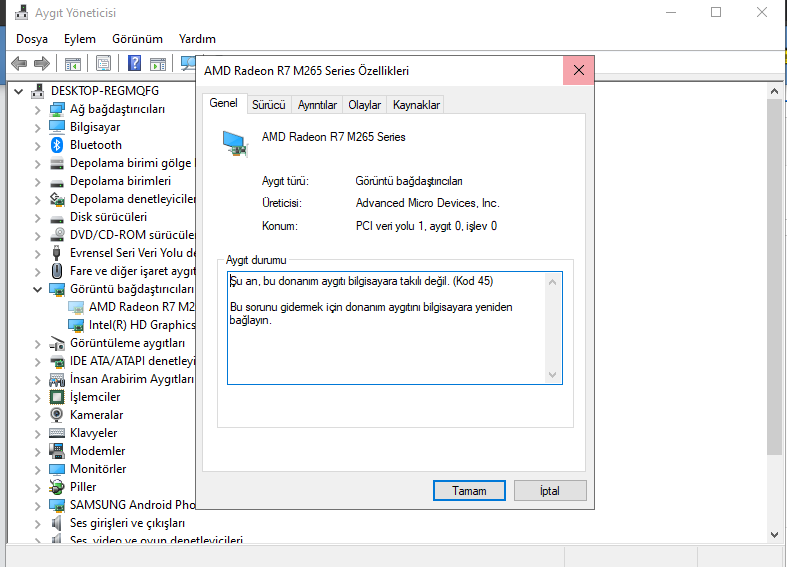Click the device tree scroll up arrow
The image size is (787, 567).
(x=774, y=91)
